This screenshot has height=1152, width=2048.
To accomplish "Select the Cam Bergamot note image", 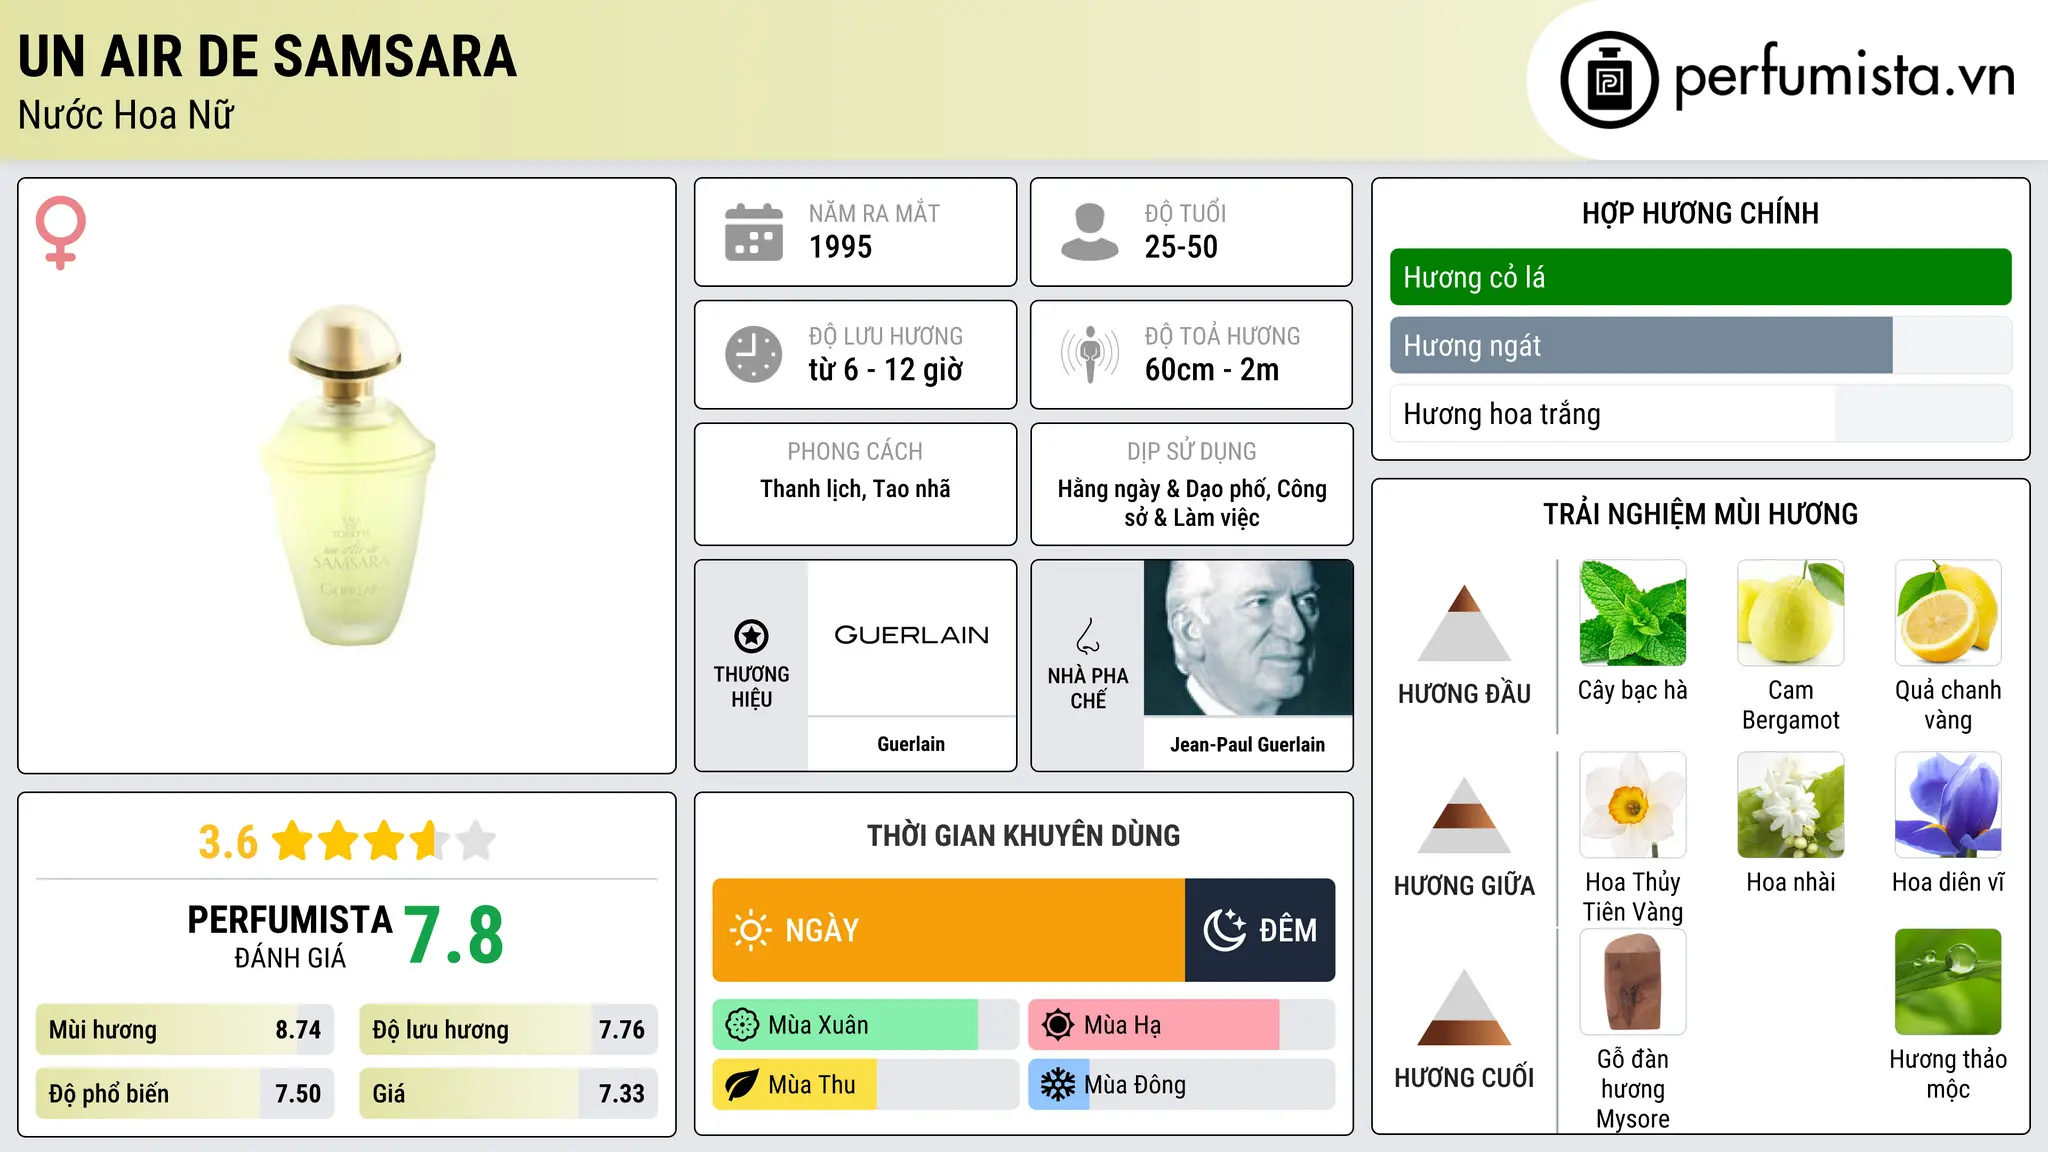I will (x=1791, y=613).
